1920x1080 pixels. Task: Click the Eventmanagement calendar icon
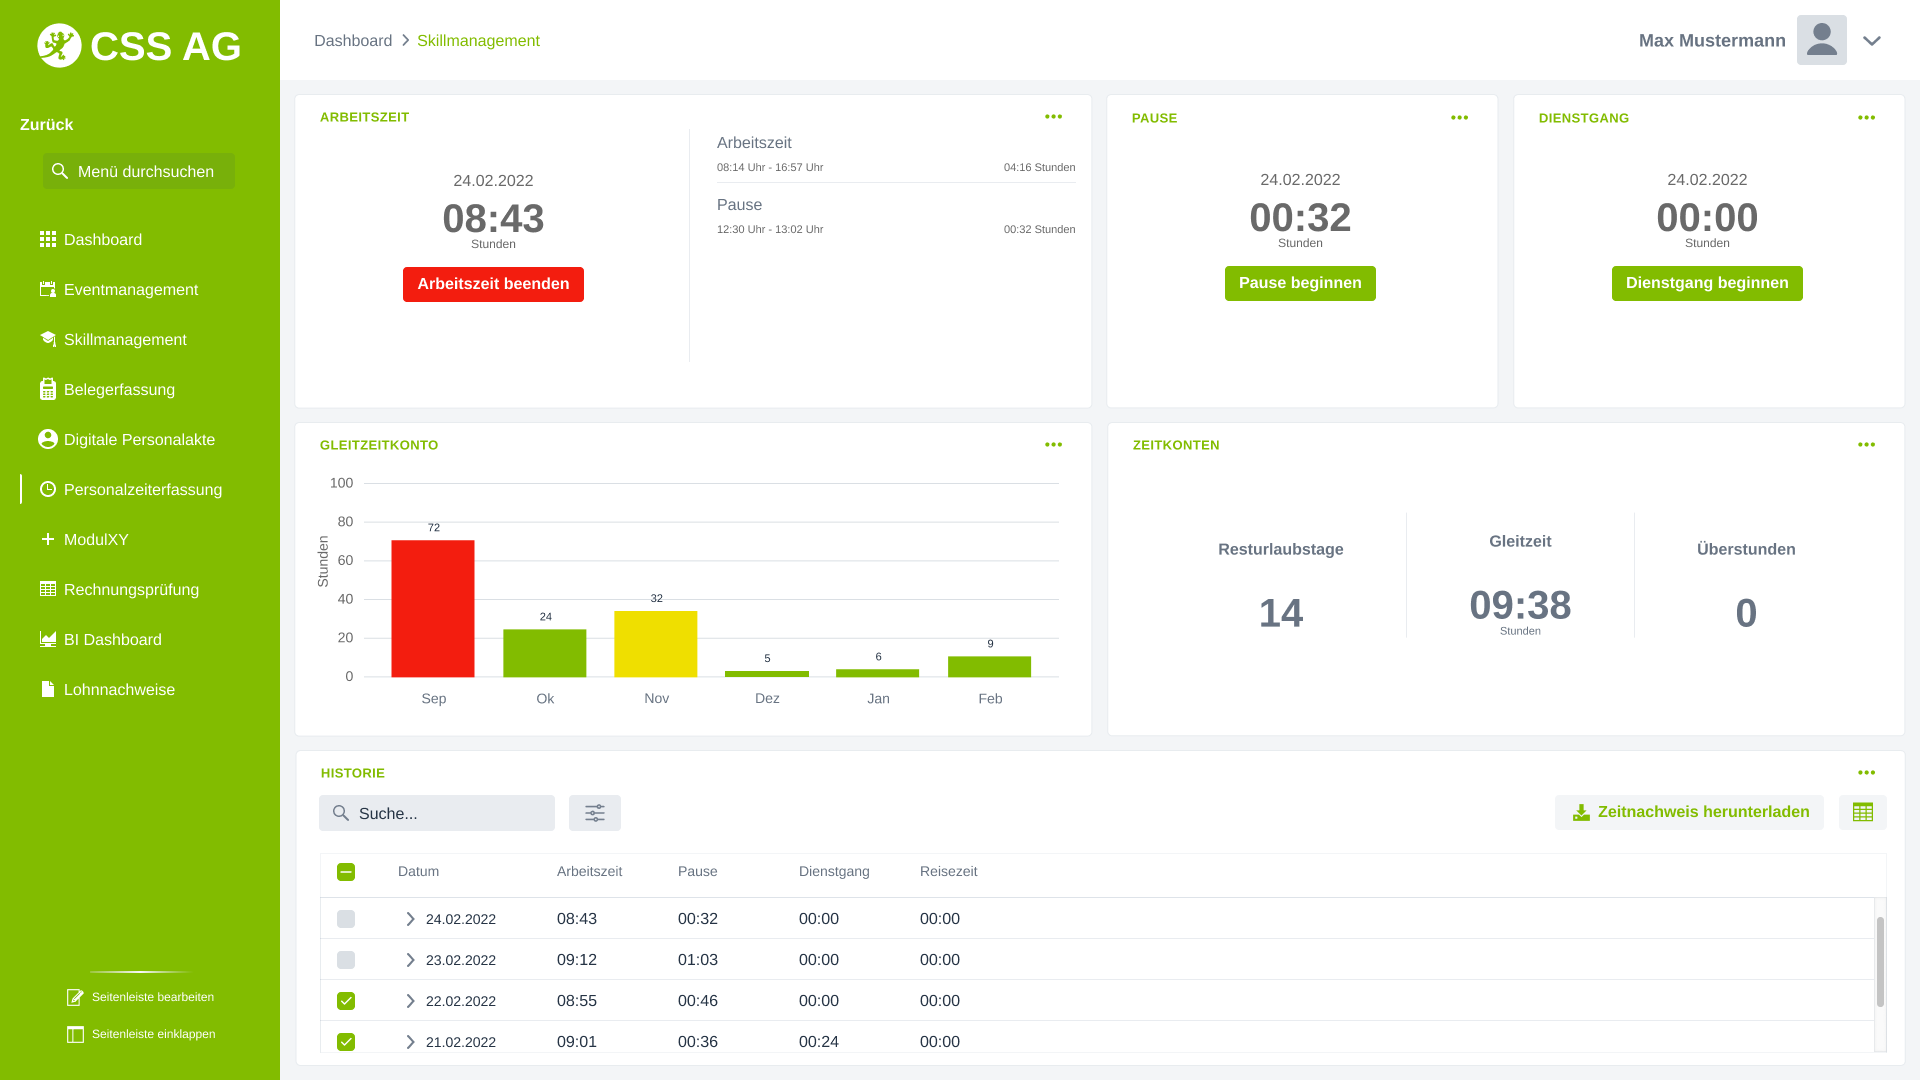(47, 289)
